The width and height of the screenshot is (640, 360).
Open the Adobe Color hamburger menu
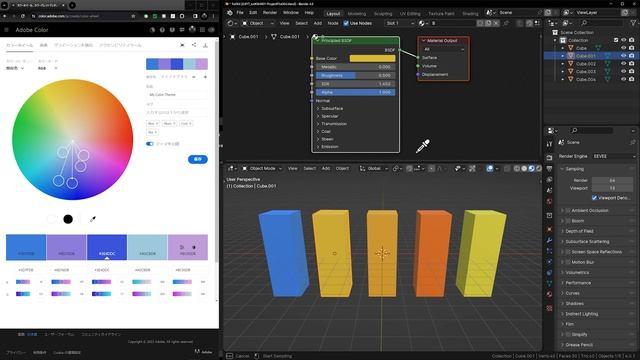tap(6, 30)
